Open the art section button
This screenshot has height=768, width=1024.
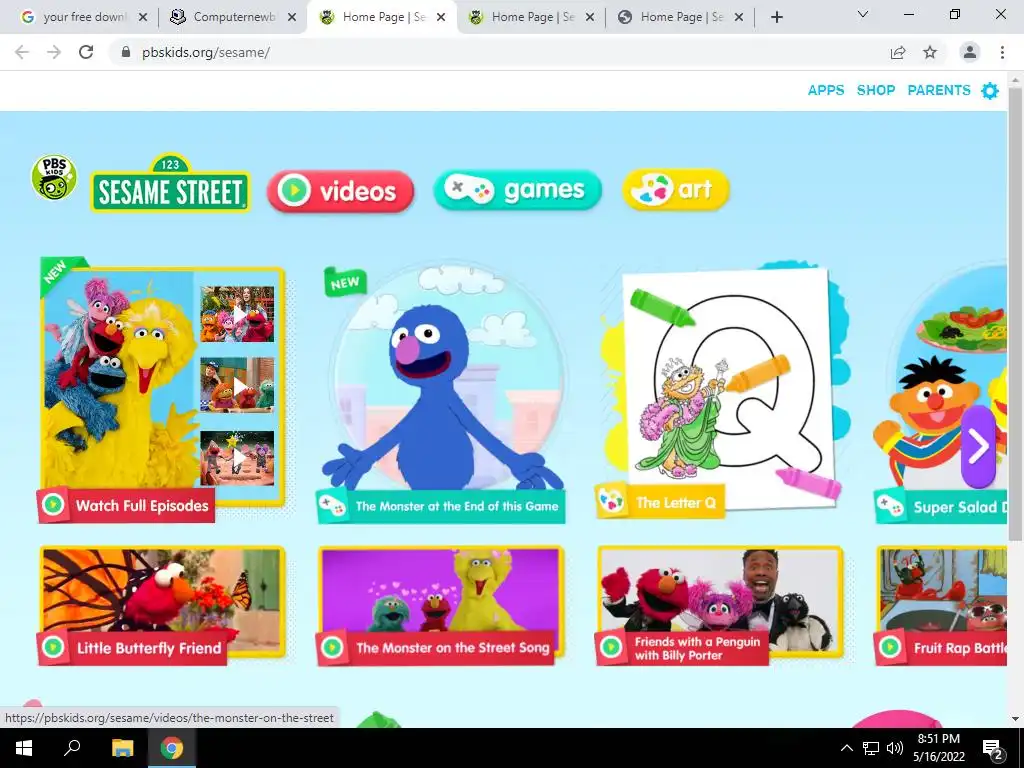pyautogui.click(x=676, y=189)
